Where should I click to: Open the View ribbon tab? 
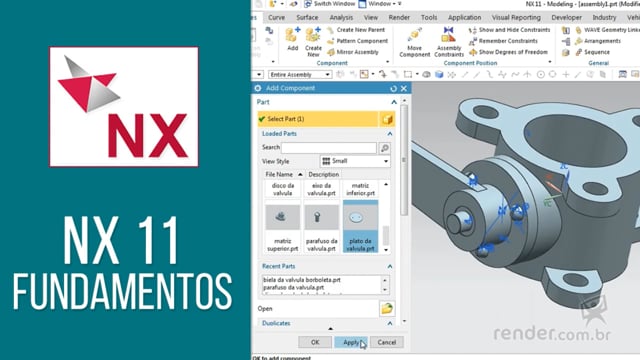click(371, 17)
